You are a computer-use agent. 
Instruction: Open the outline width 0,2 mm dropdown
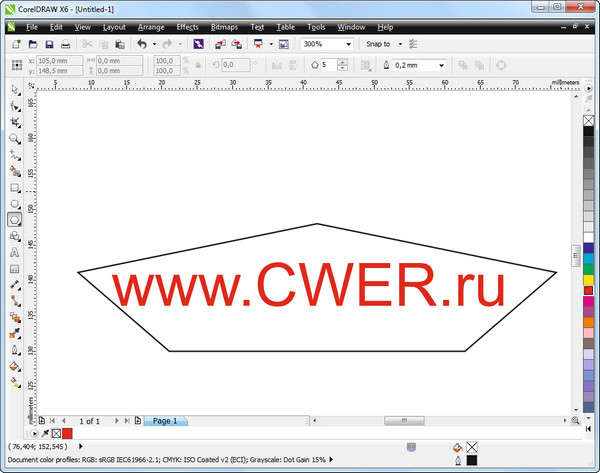pos(442,66)
